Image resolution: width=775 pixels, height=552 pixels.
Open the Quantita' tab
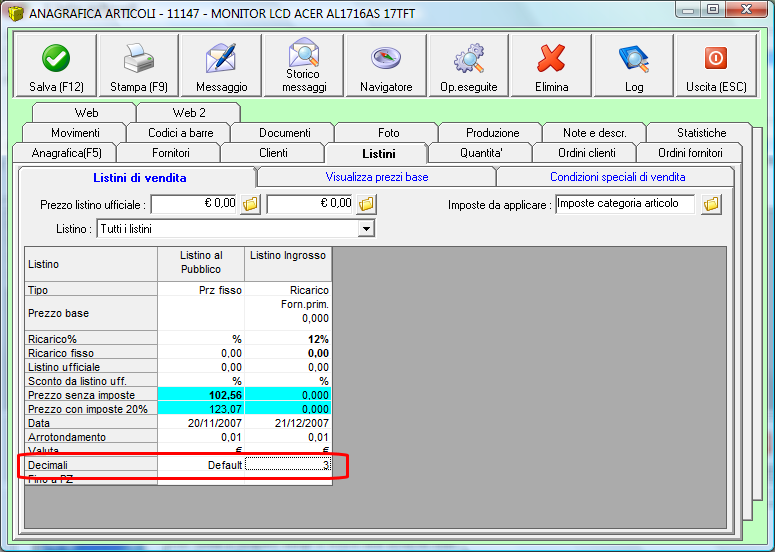pos(481,153)
